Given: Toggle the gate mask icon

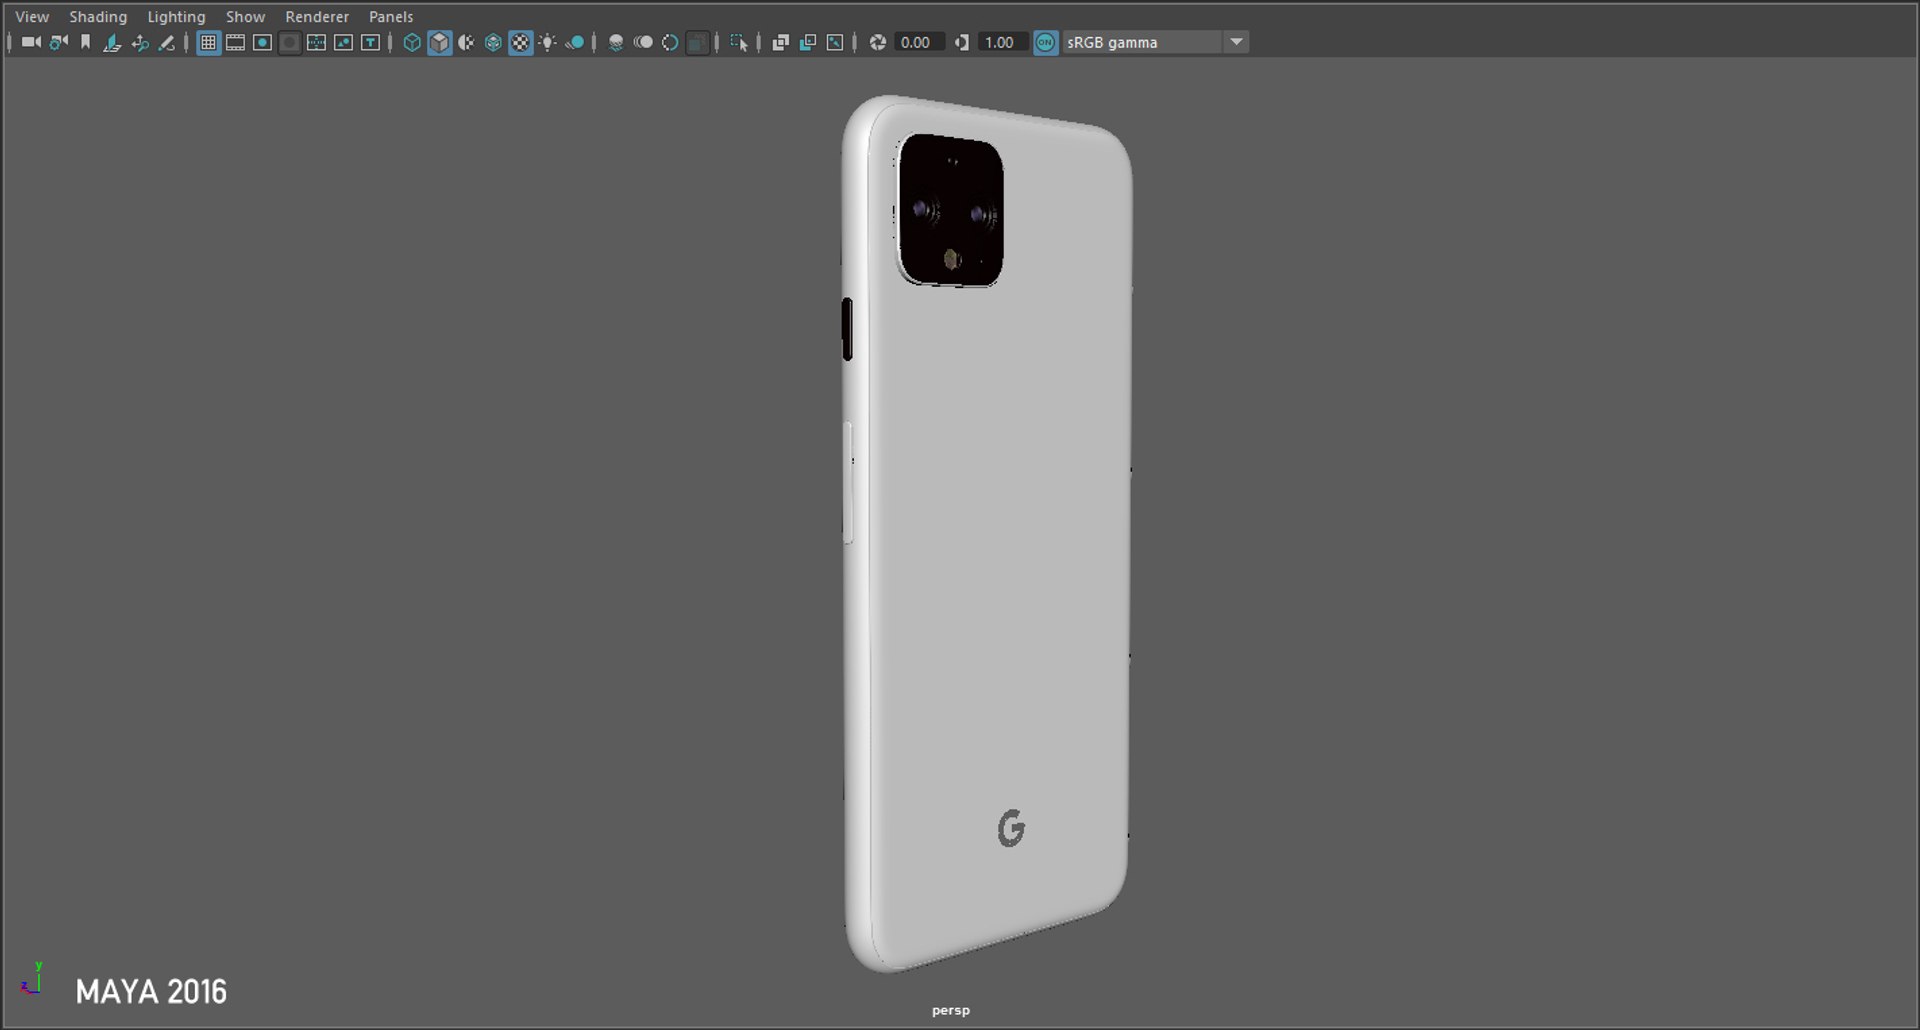Looking at the screenshot, I should 289,42.
